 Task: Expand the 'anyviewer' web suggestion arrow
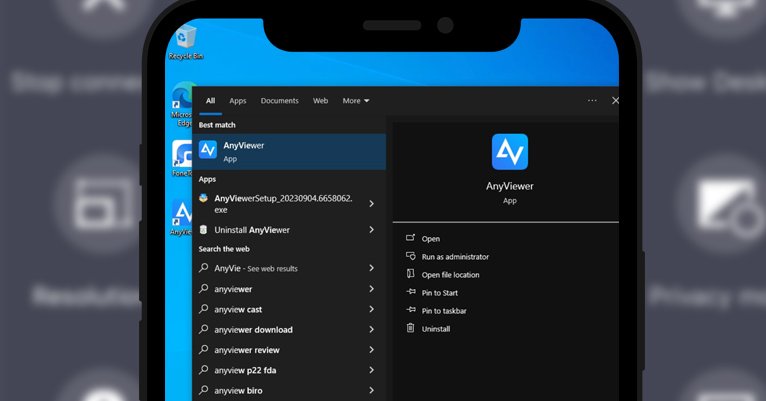point(372,289)
